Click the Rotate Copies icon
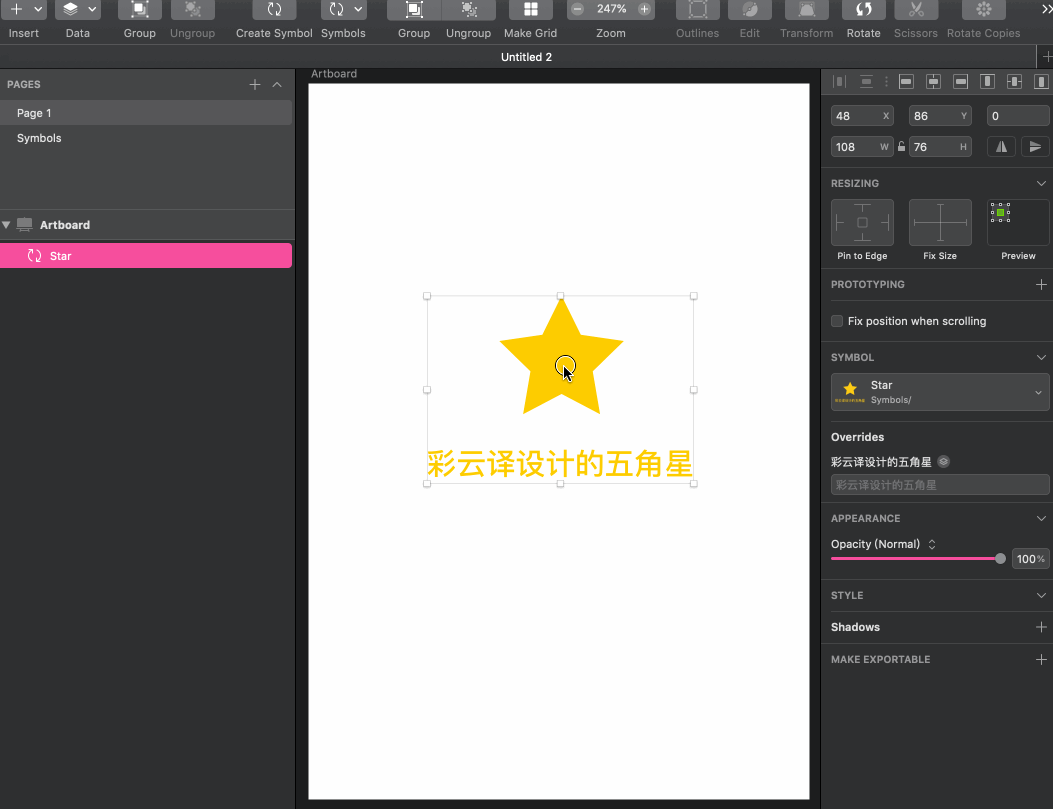The height and width of the screenshot is (809, 1053). (x=983, y=10)
